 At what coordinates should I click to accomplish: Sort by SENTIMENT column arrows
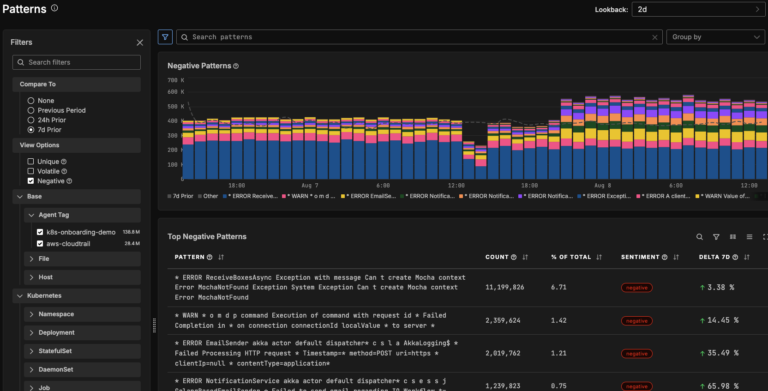676,257
